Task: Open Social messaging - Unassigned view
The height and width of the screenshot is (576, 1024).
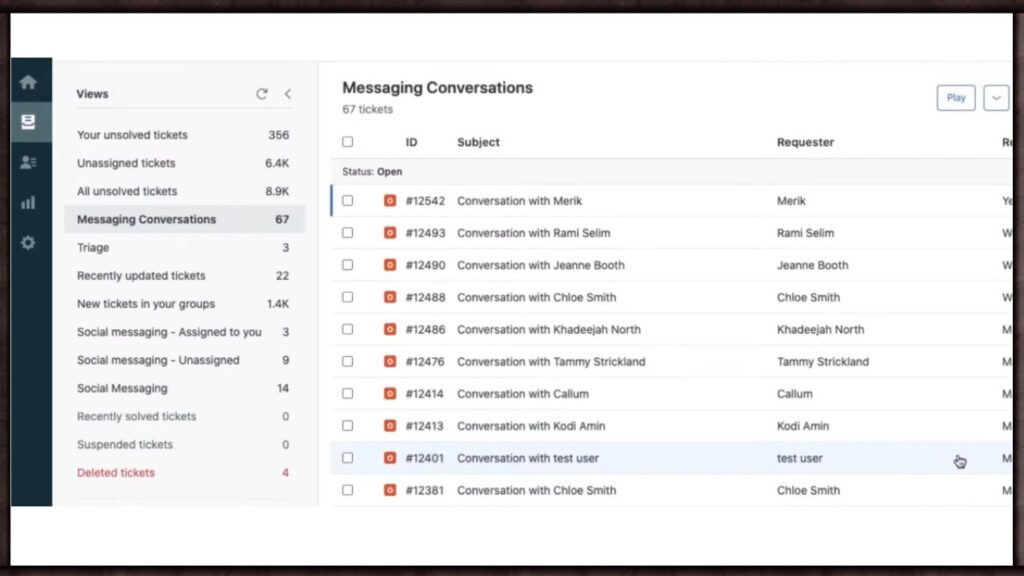Action: [x=184, y=360]
